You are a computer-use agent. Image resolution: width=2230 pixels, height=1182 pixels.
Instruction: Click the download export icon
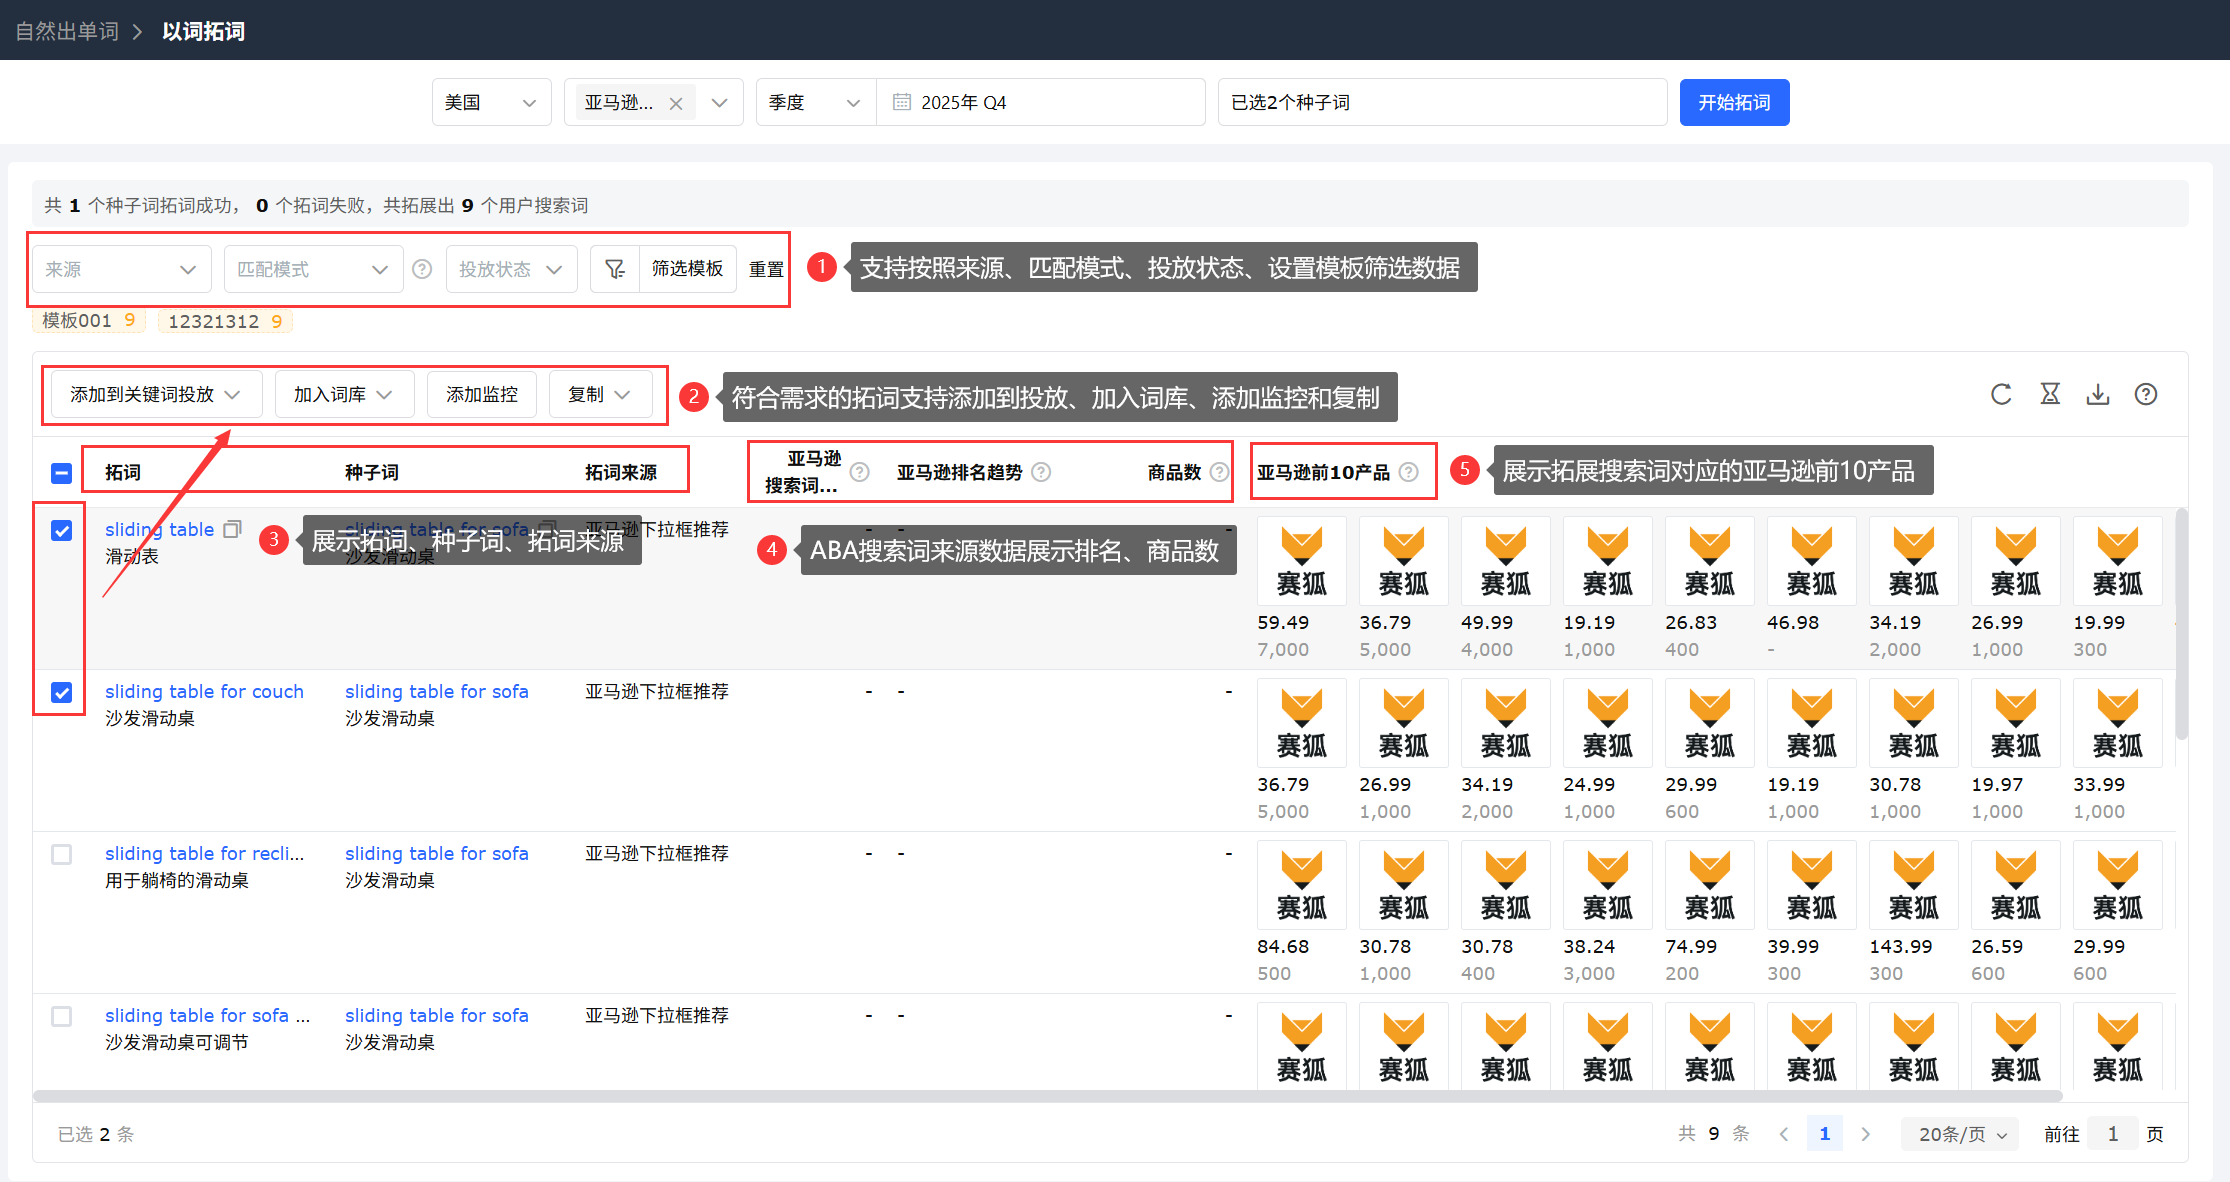(2097, 394)
